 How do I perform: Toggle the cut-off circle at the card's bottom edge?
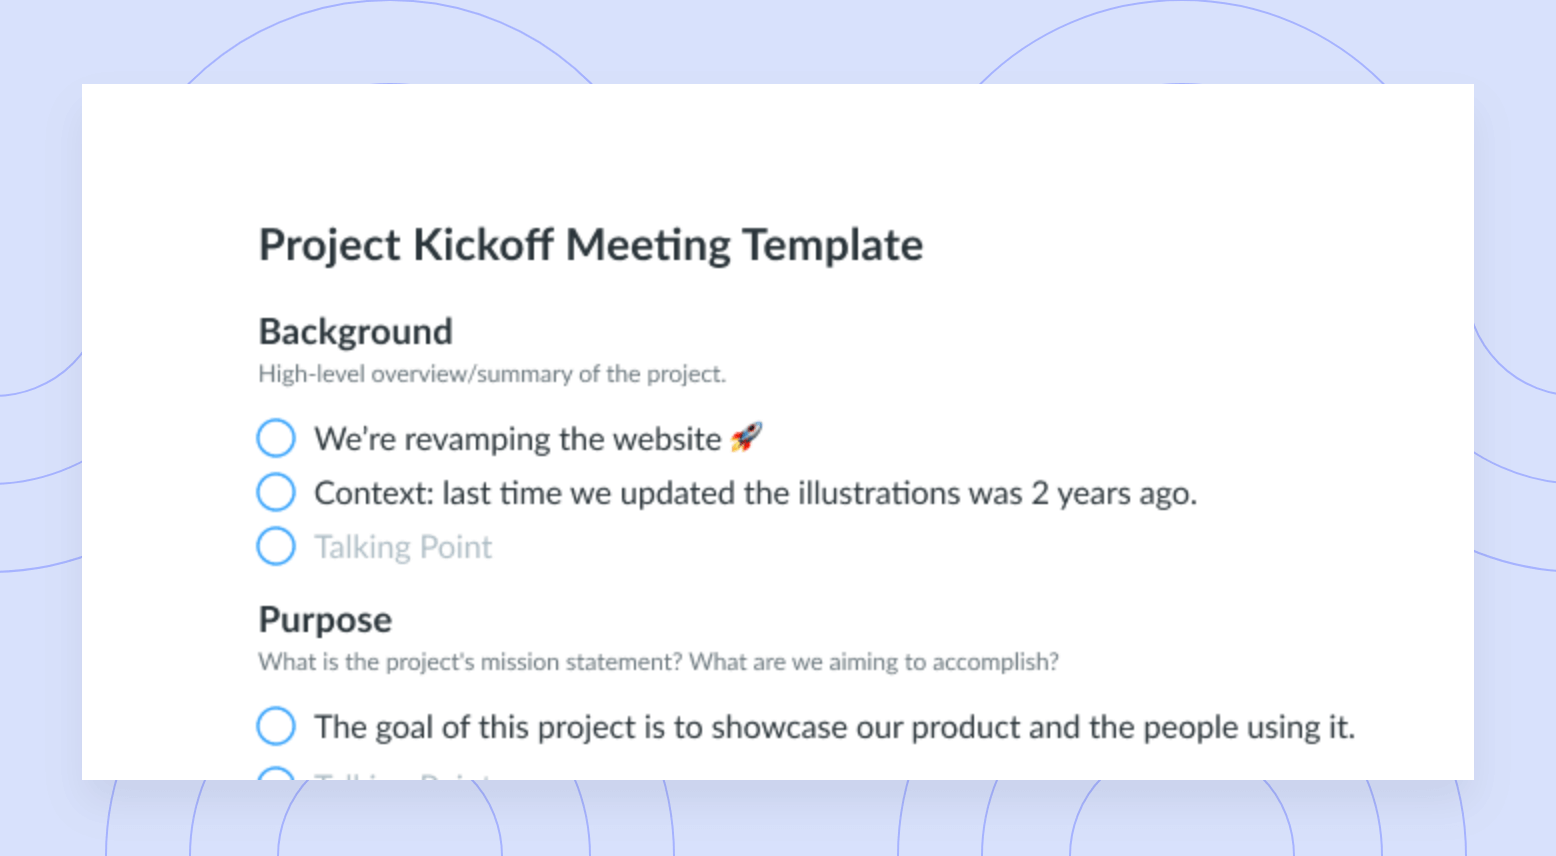coord(276,774)
